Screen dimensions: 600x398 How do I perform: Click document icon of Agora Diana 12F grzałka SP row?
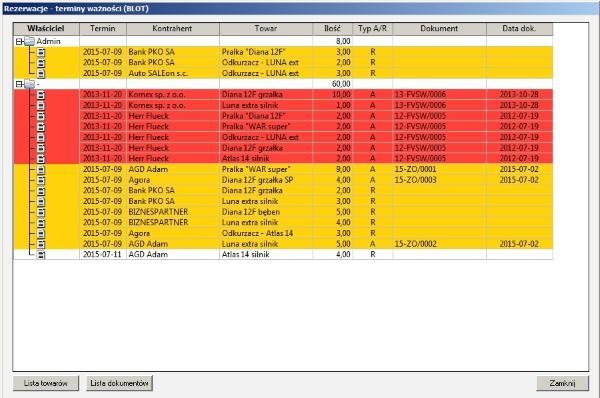click(41, 180)
